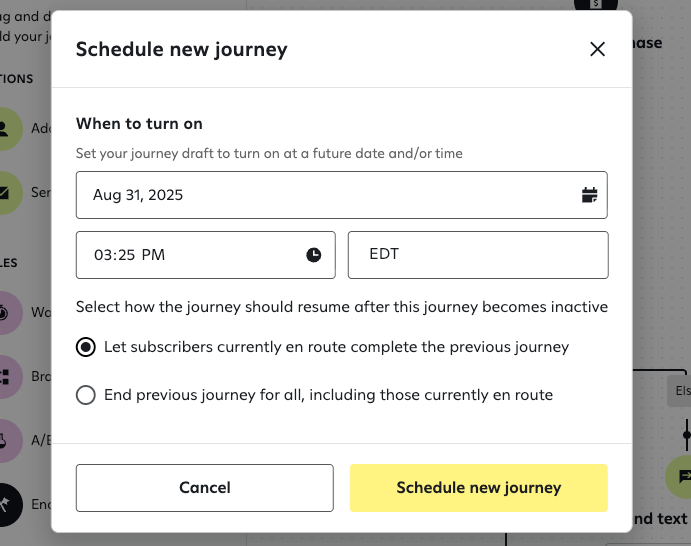
Task: Open the EDT timezone dropdown
Action: click(478, 255)
